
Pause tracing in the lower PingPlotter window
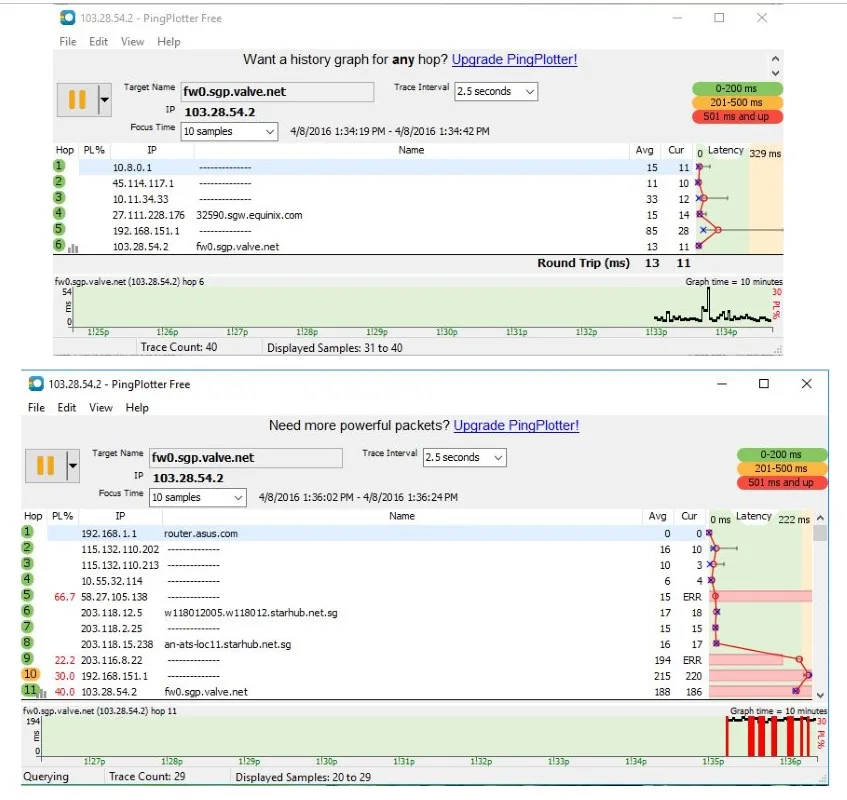45,466
